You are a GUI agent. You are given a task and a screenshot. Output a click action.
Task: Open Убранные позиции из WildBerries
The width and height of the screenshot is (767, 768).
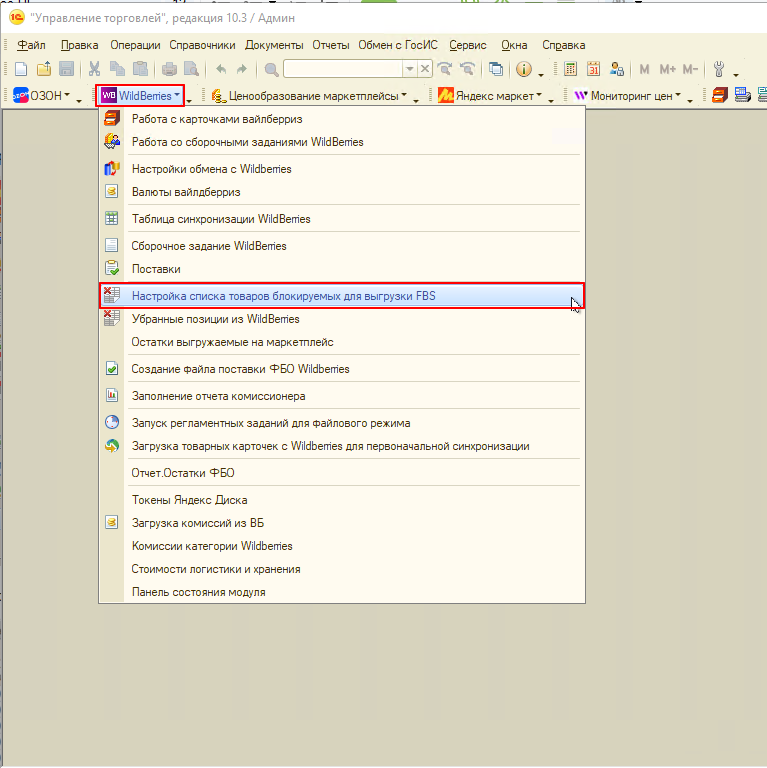(342, 319)
